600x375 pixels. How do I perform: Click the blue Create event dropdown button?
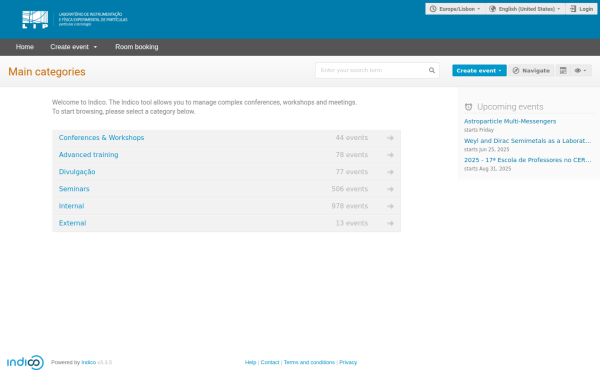click(479, 70)
